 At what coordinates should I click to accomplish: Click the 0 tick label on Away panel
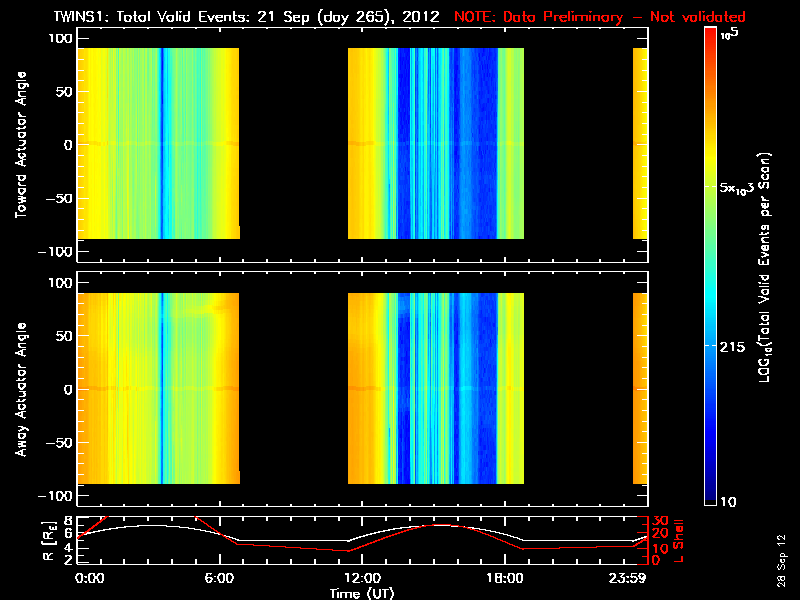(67, 390)
